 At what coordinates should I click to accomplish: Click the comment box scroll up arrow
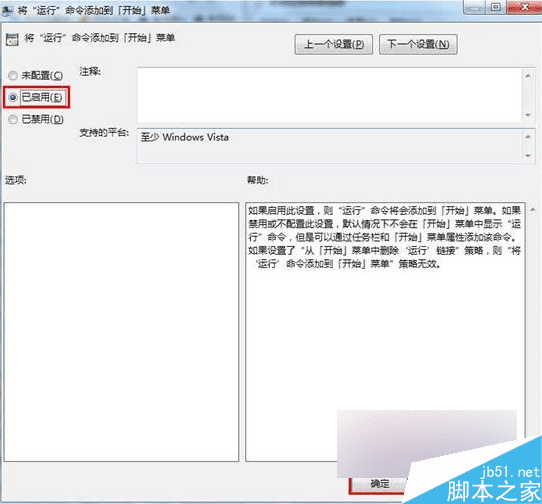pos(528,75)
